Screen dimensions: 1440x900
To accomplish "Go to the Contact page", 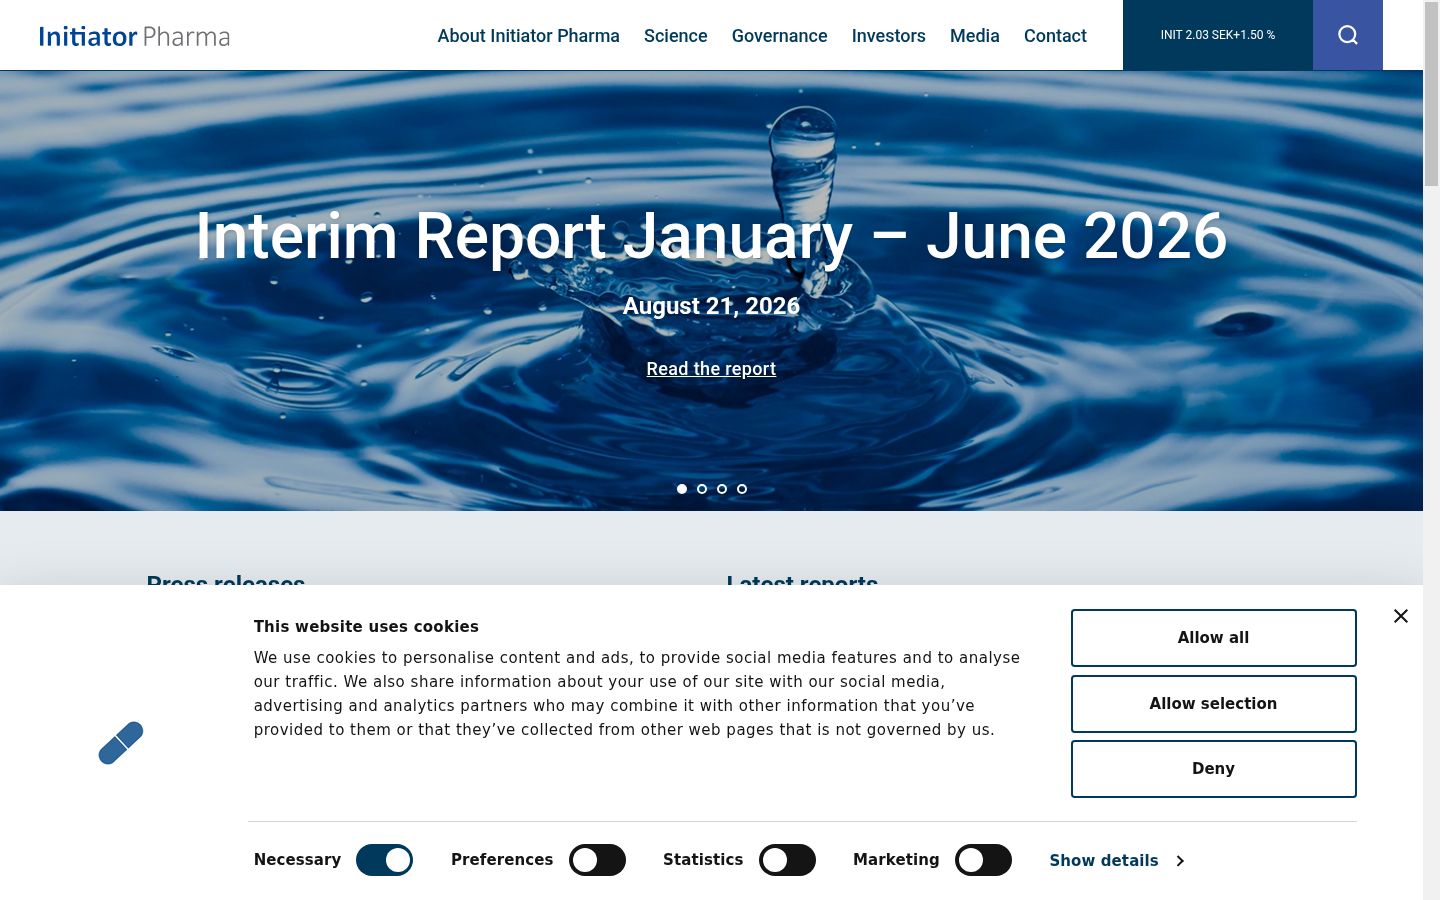I will 1055,36.
